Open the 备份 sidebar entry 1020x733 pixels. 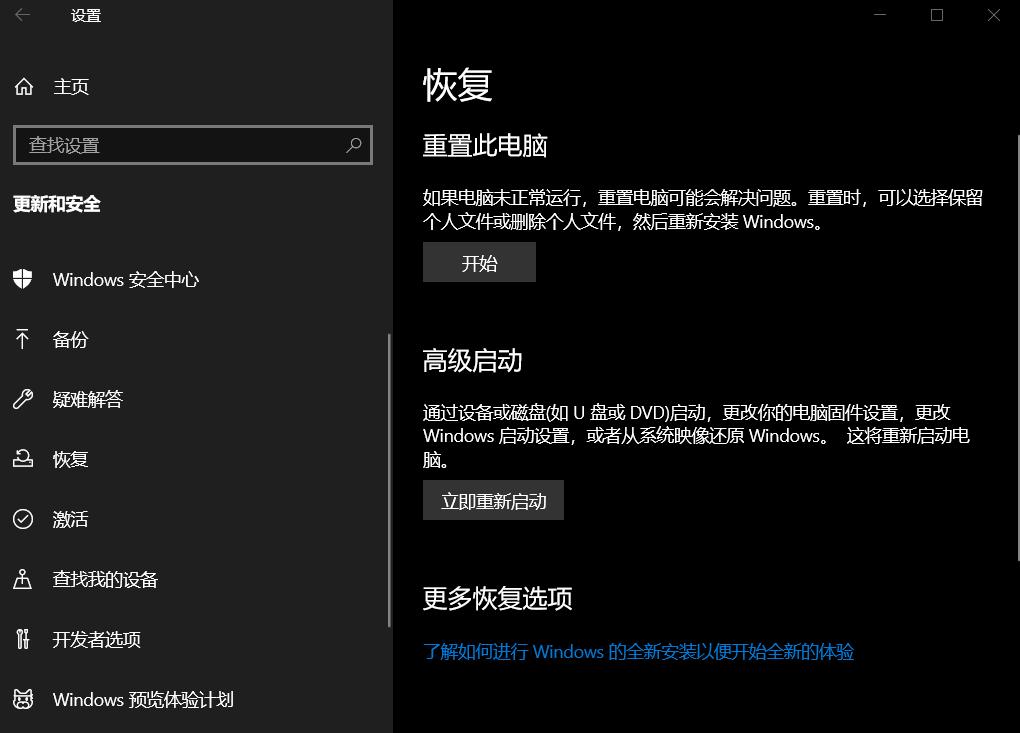[70, 339]
